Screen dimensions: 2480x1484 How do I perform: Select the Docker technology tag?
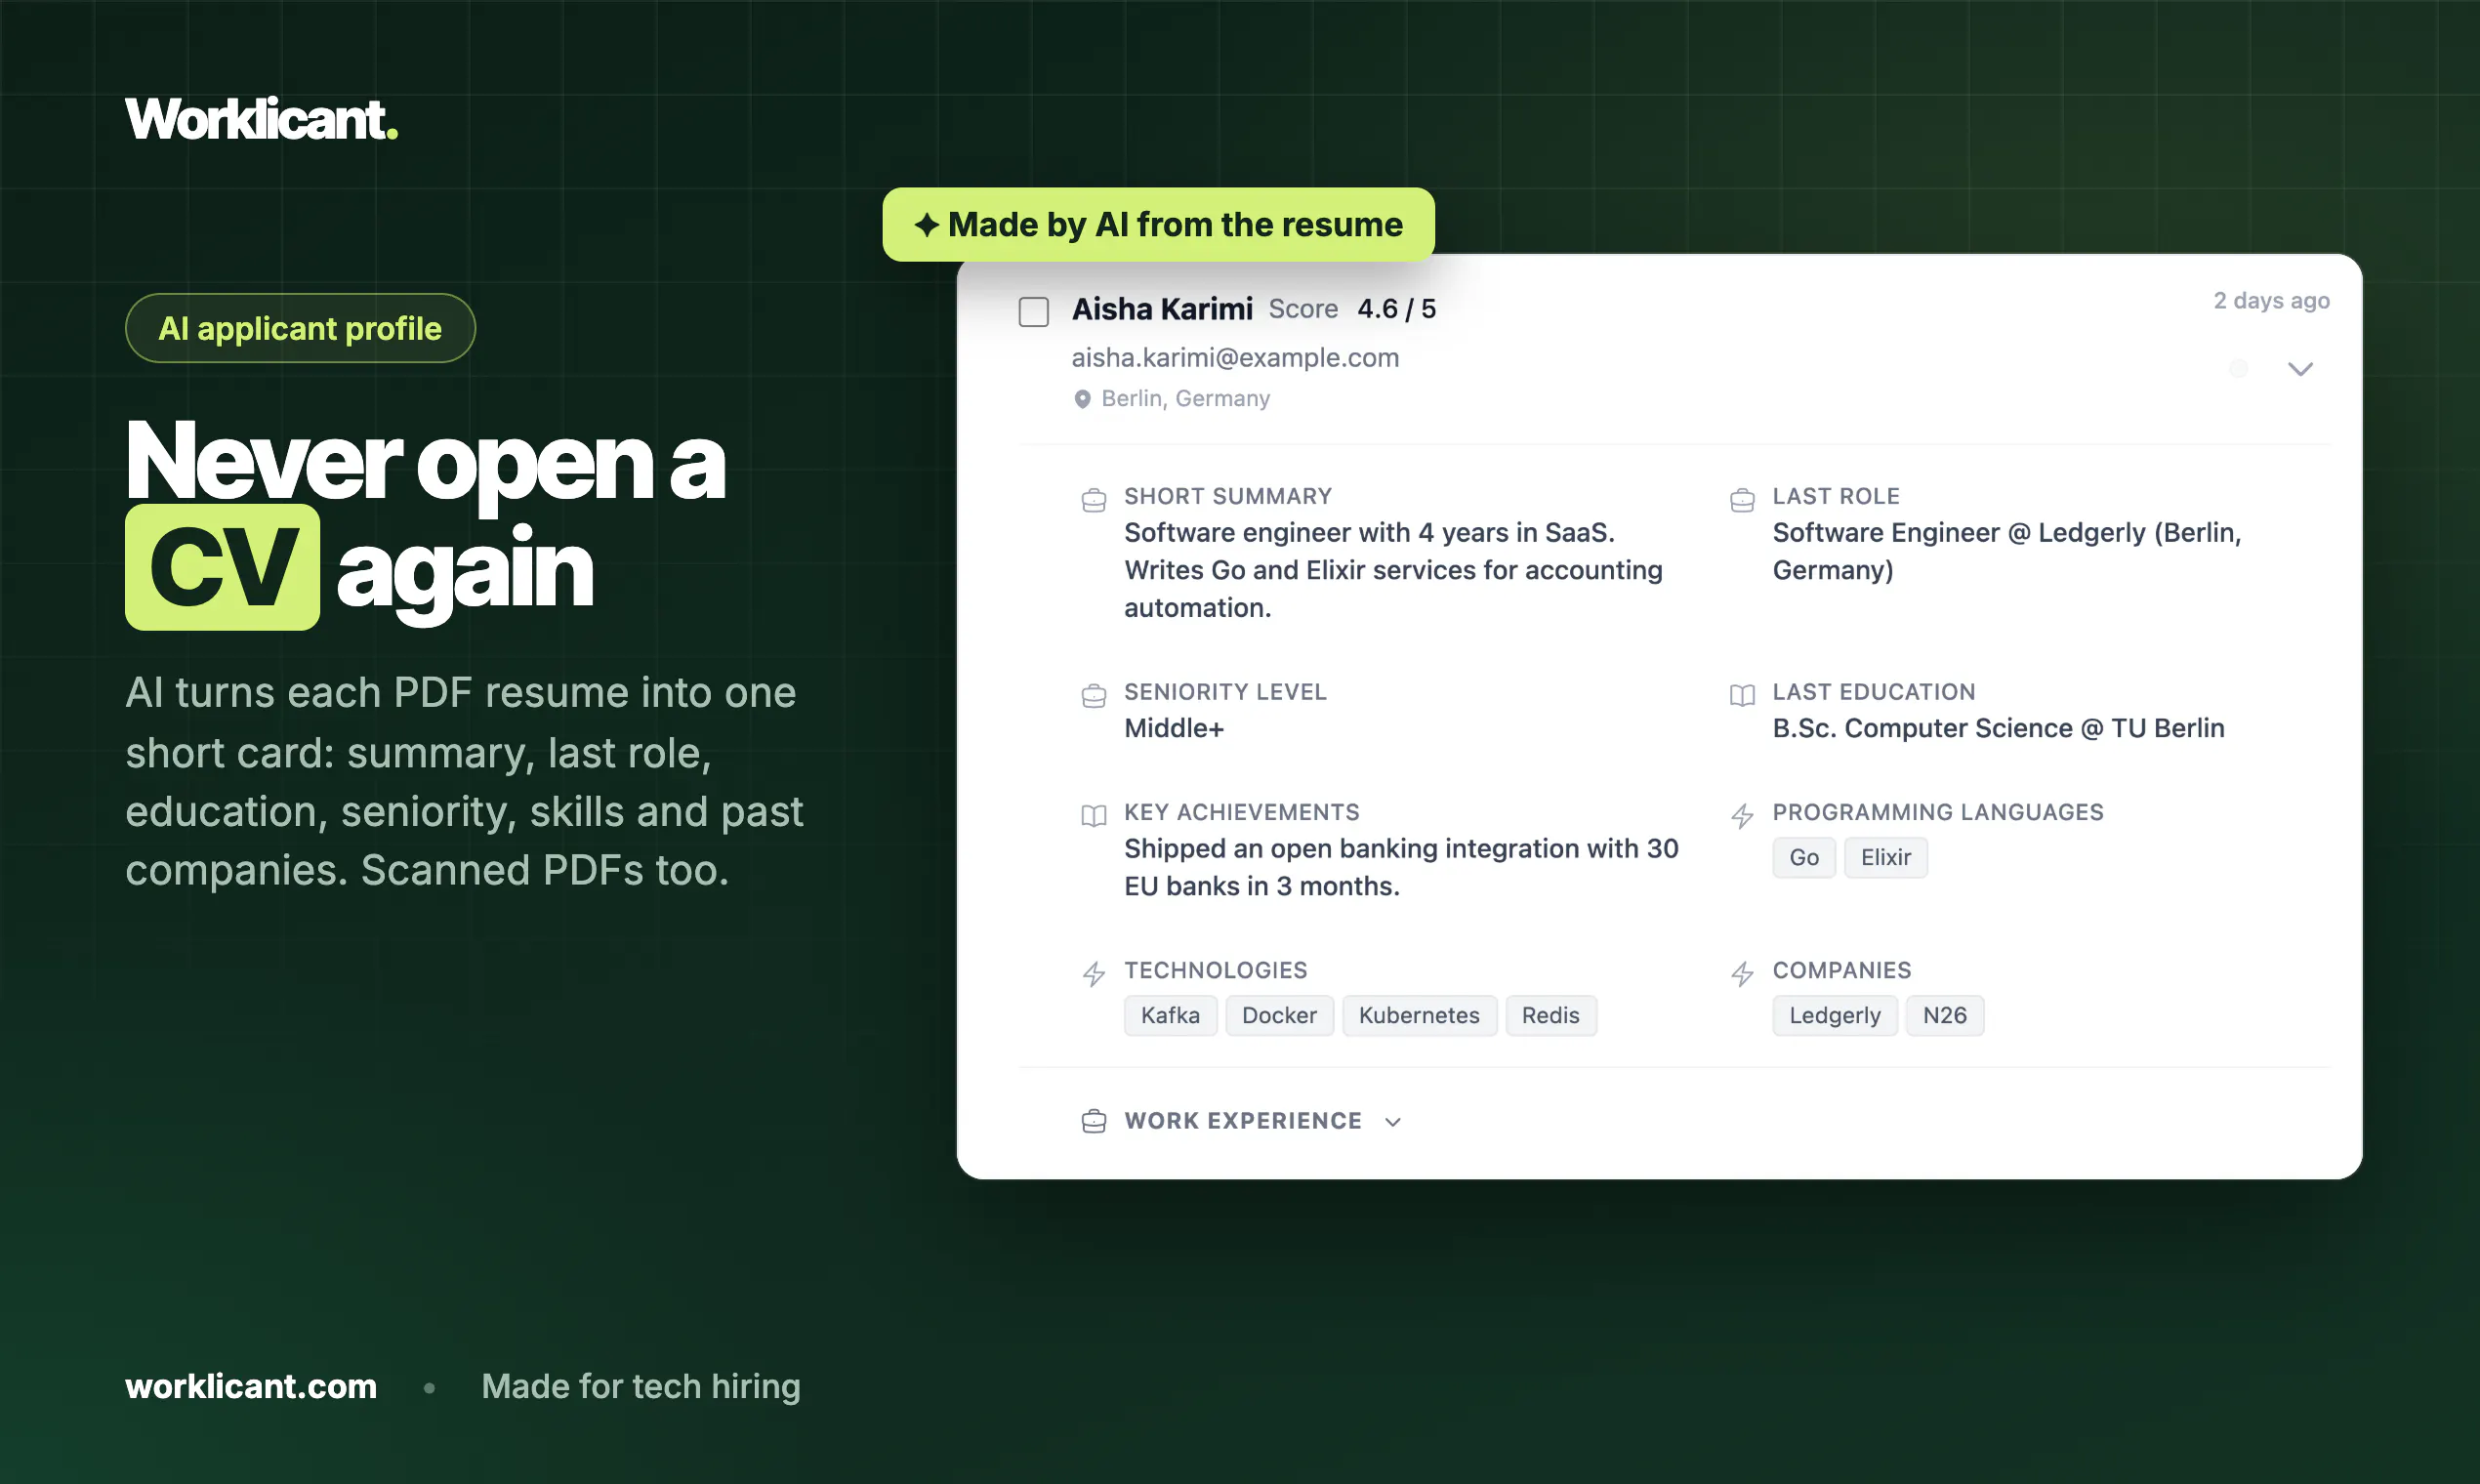click(1279, 1015)
